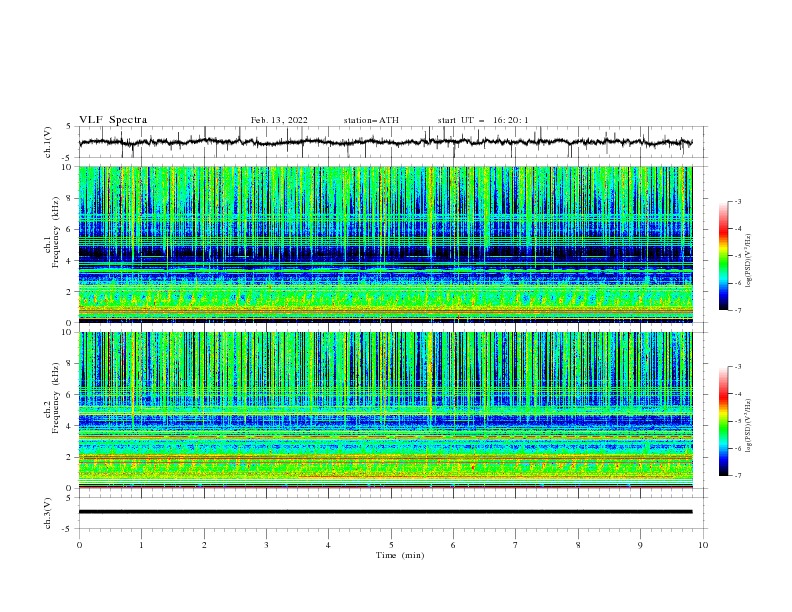Screen dimensions: 792x612
Task: Click tick label "5" on Time axis
Action: (391, 545)
